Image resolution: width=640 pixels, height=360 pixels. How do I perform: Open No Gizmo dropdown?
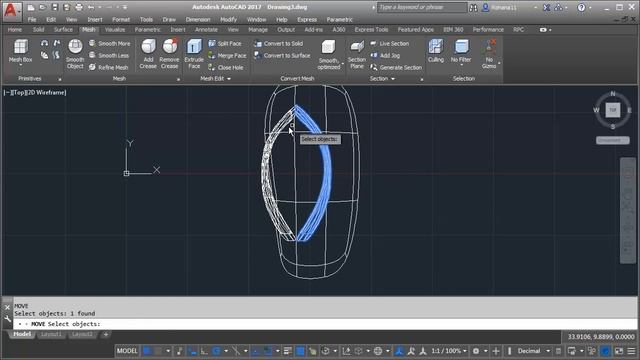(x=489, y=53)
